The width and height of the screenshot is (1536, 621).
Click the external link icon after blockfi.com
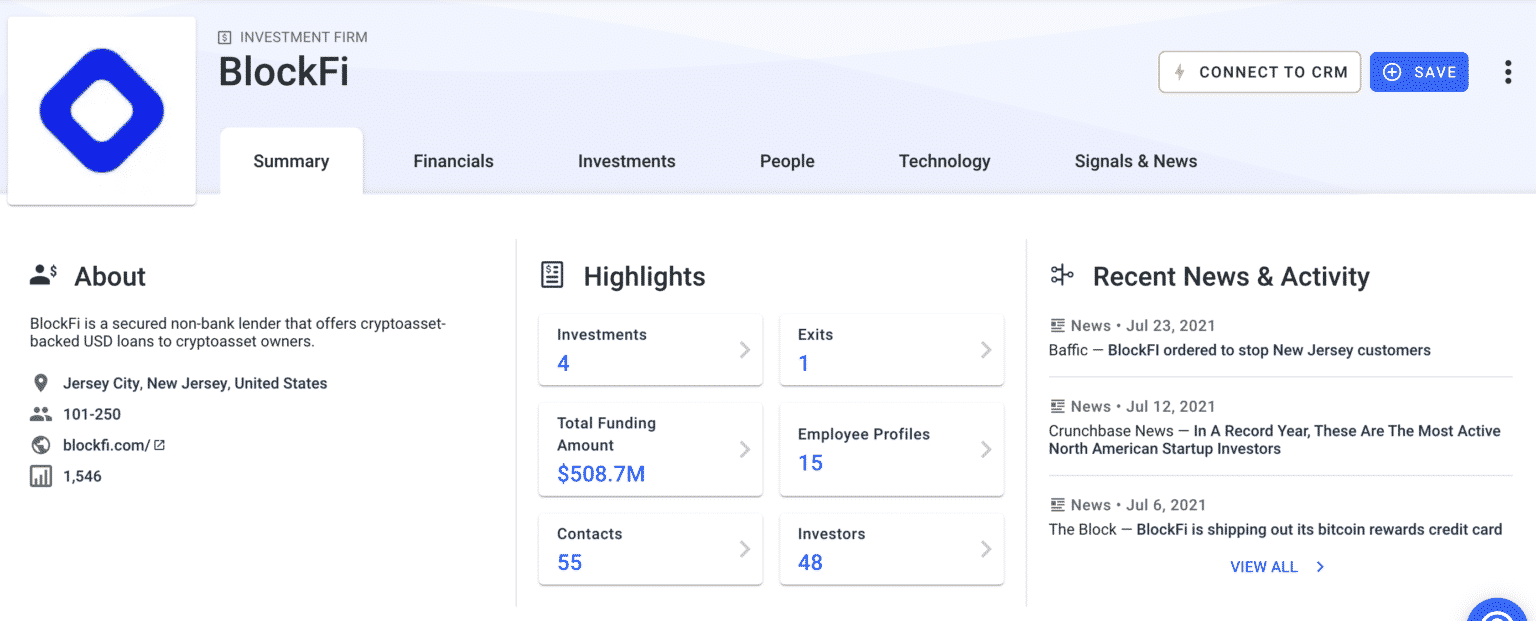(x=159, y=445)
